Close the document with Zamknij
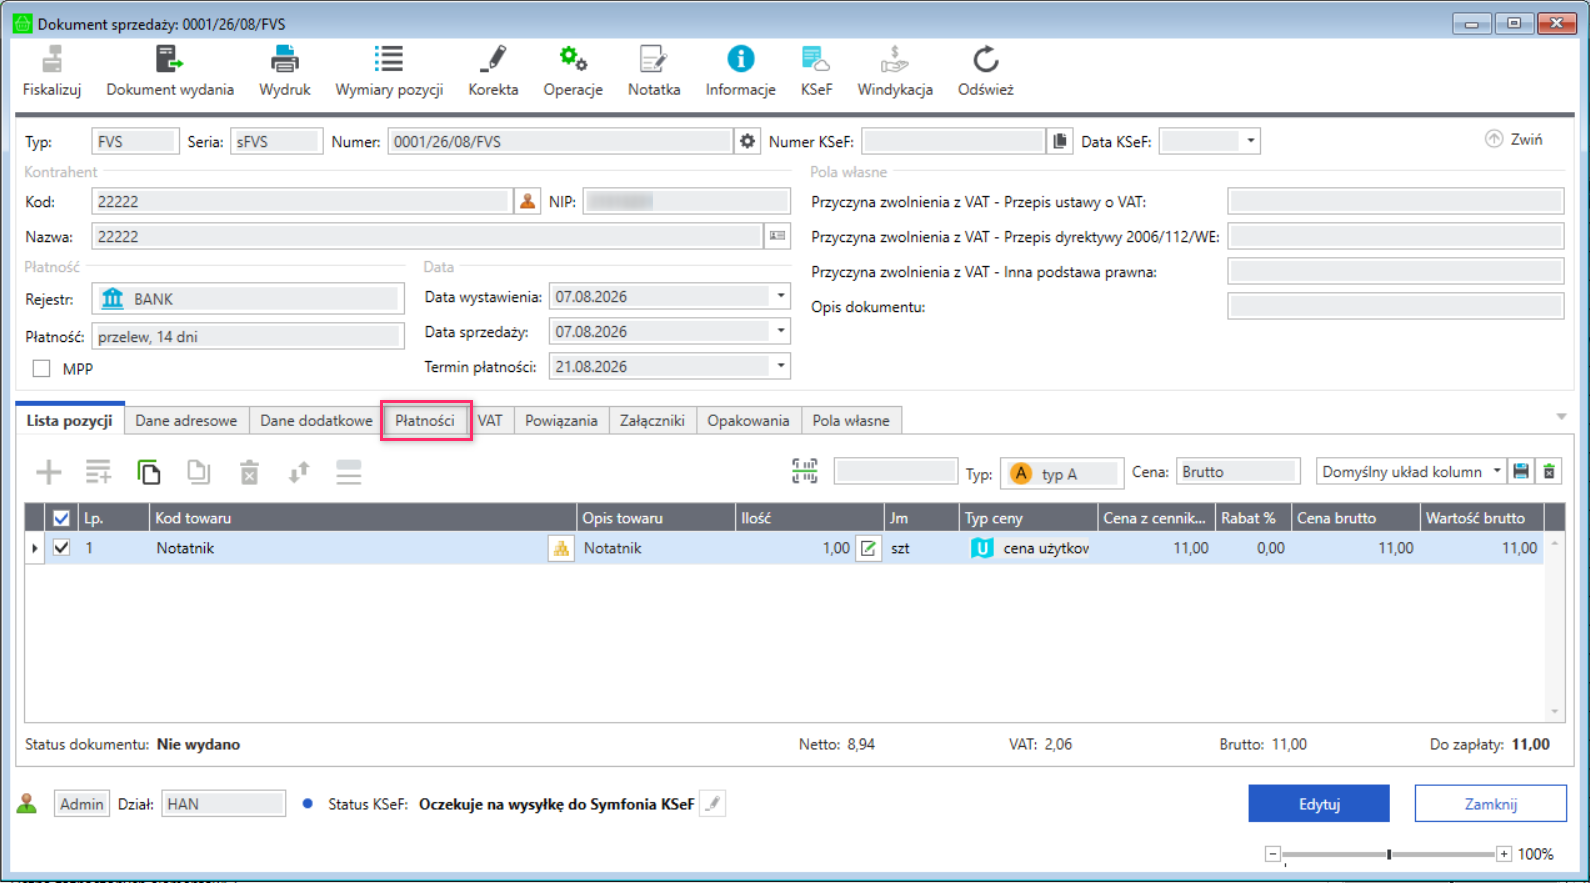Viewport: 1590px width, 883px height. pos(1491,804)
